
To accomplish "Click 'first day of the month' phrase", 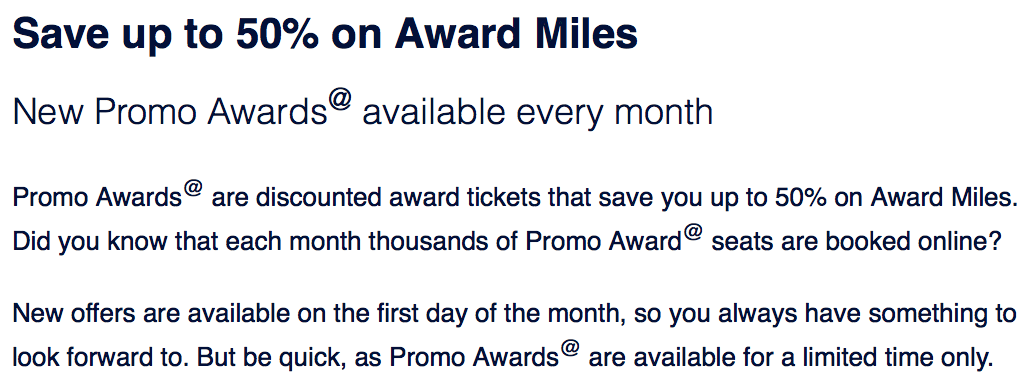I will click(x=501, y=313).
